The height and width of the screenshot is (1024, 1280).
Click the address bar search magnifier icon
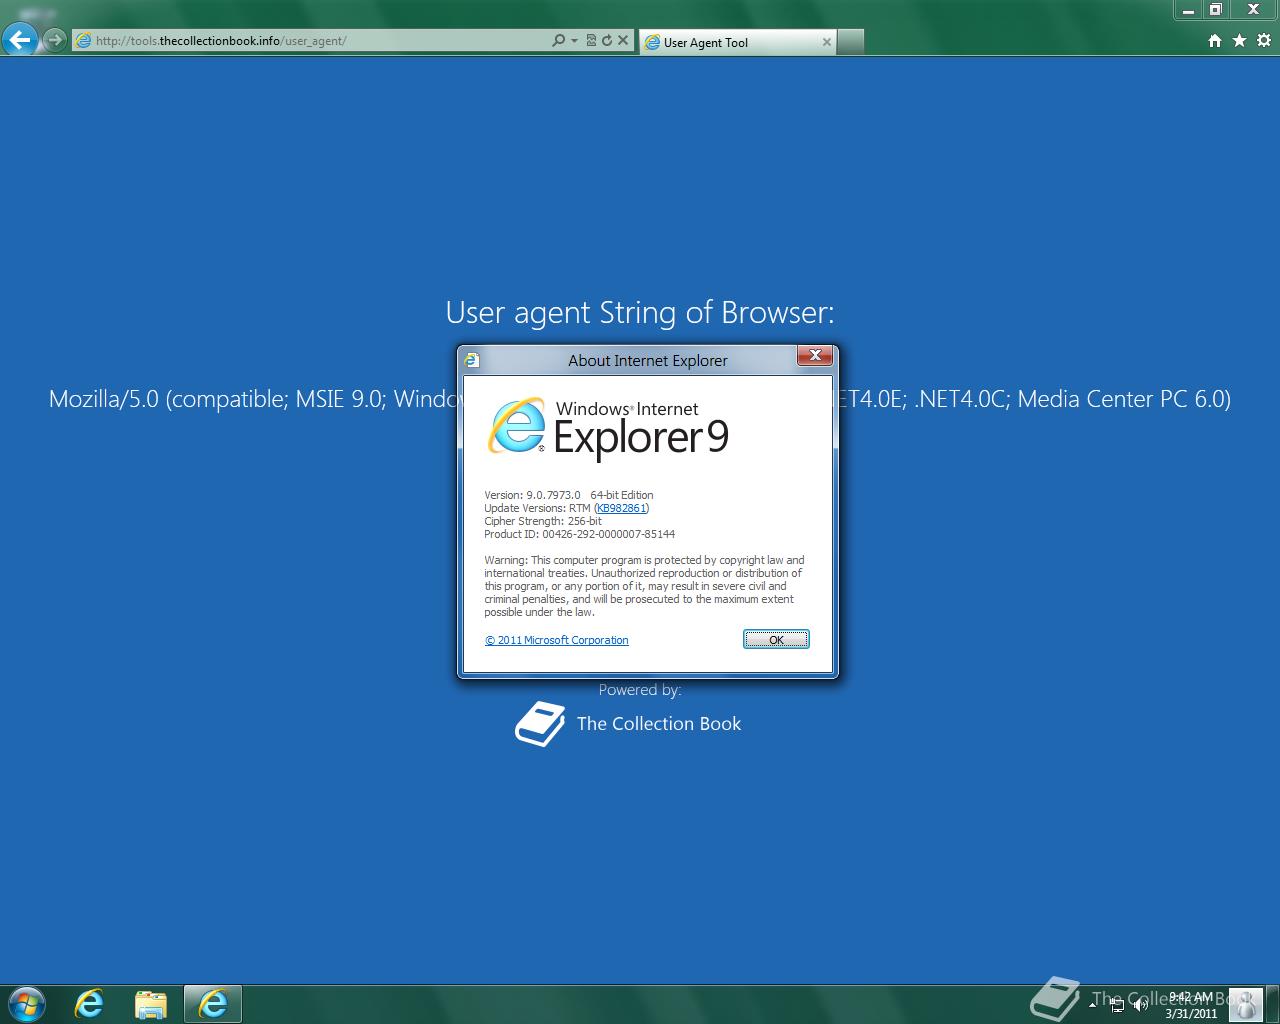pyautogui.click(x=558, y=41)
